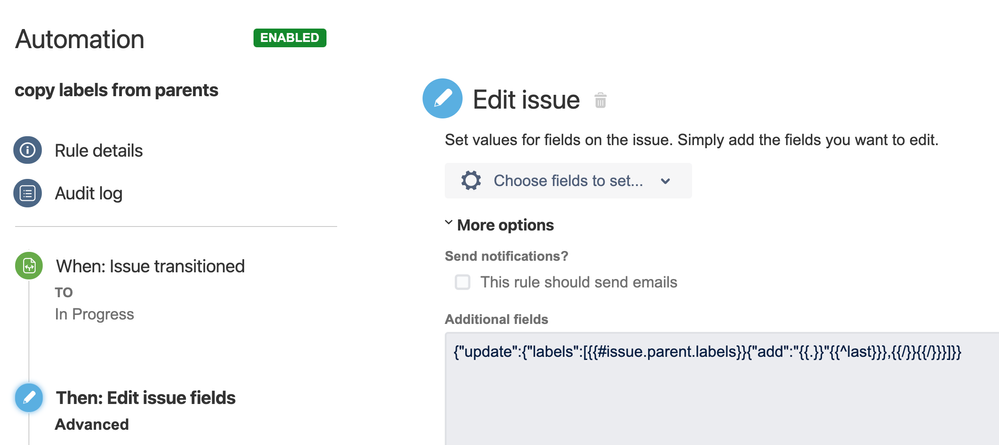Select the Then: Edit issue fields step
The height and width of the screenshot is (445, 999).
(x=146, y=398)
